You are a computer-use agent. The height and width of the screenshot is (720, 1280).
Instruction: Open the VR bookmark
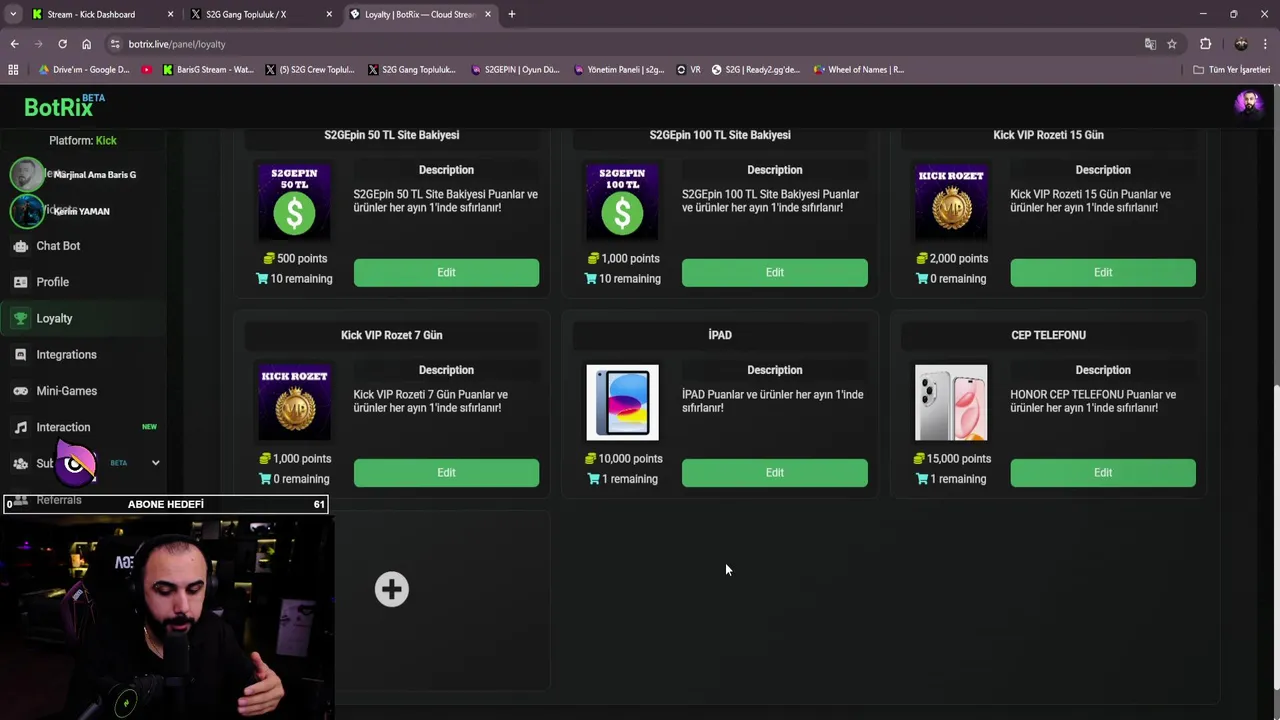coord(688,70)
